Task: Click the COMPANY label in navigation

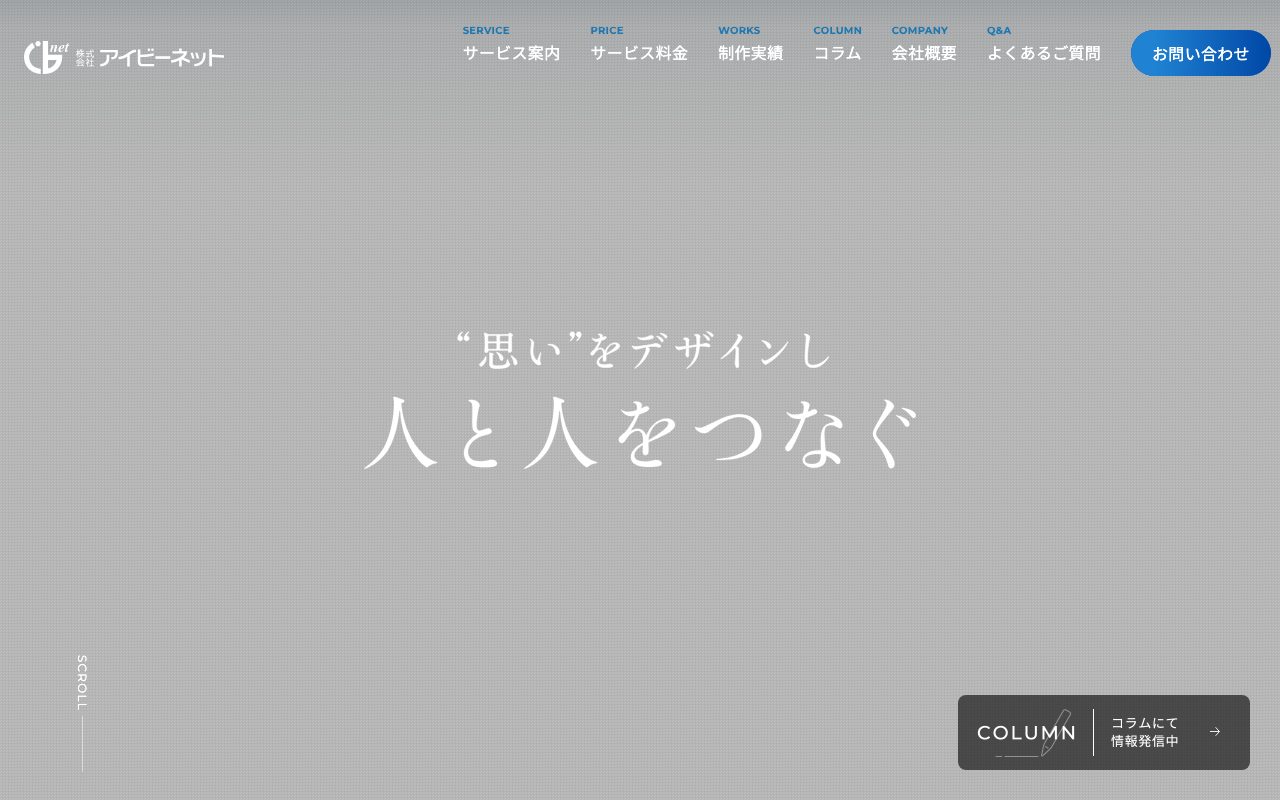Action: (920, 30)
